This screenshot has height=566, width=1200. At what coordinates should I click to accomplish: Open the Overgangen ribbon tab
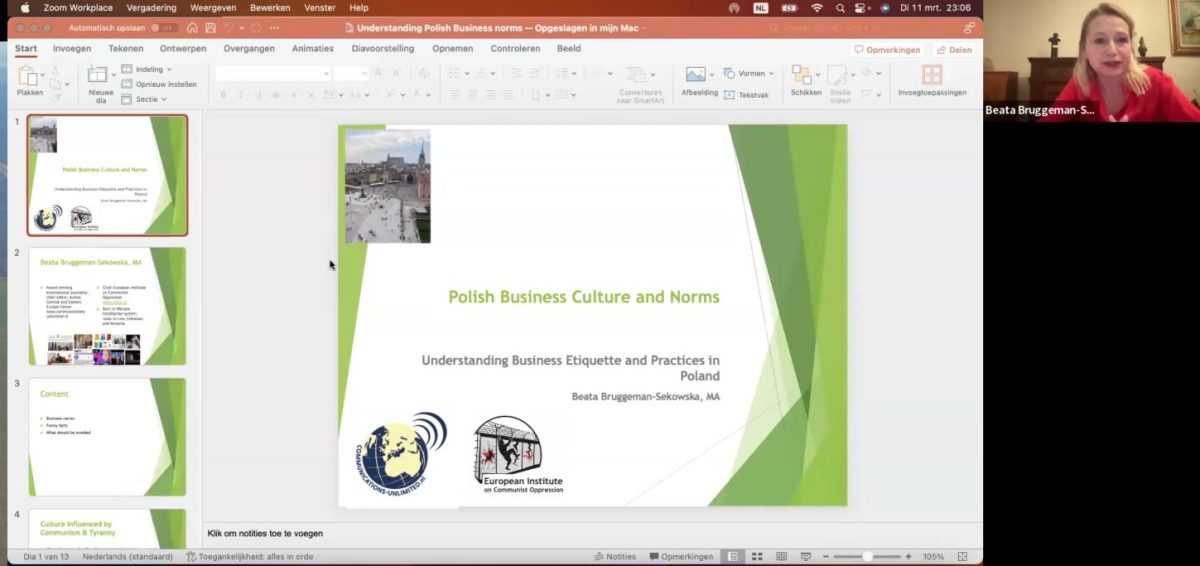[249, 48]
